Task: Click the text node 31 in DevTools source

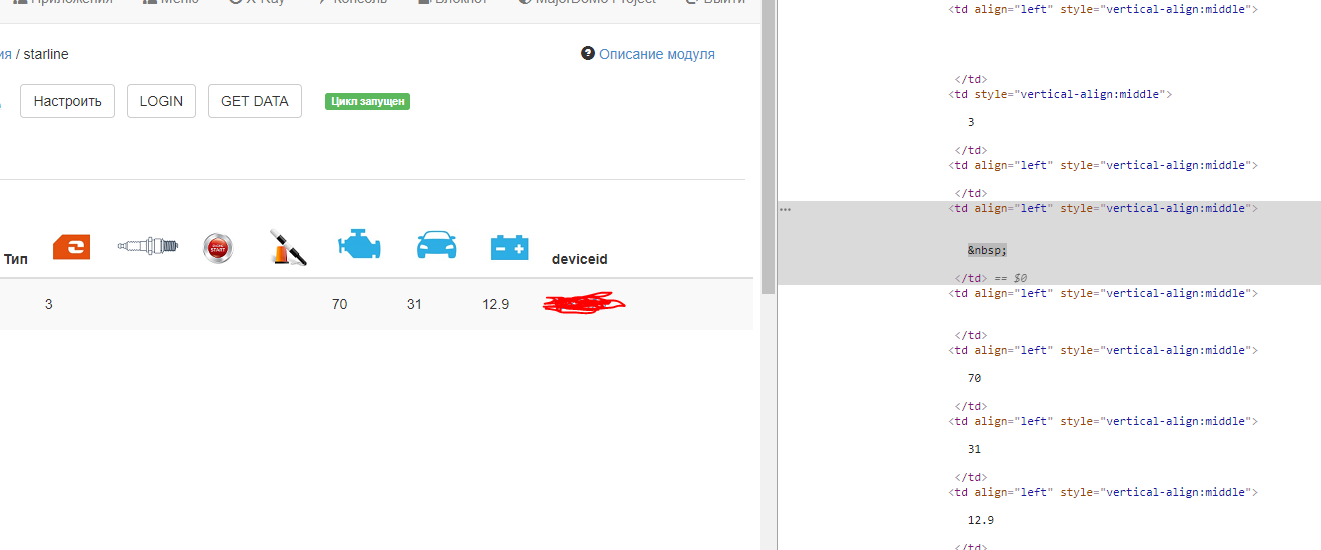Action: [x=975, y=449]
